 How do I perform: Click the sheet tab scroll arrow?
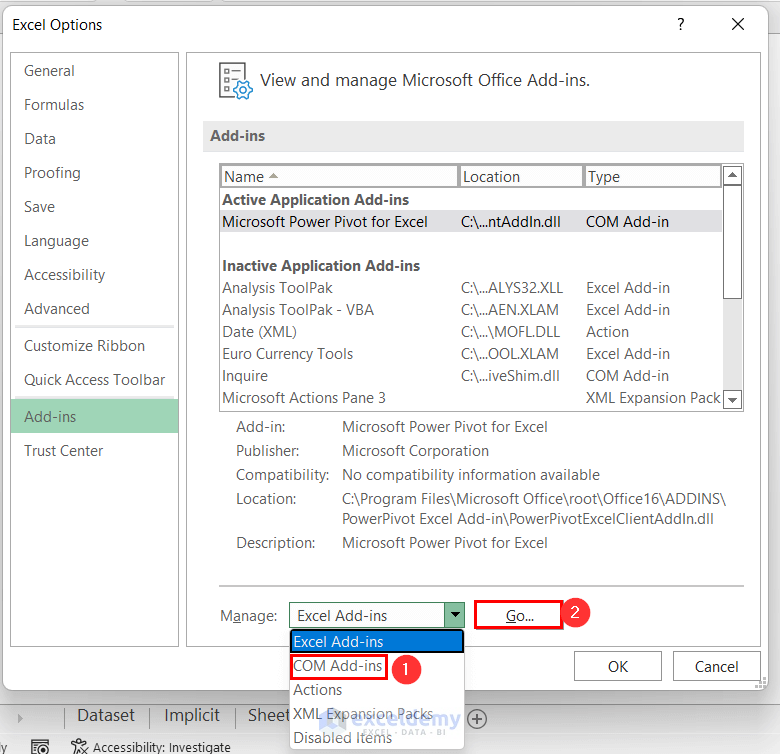point(20,718)
